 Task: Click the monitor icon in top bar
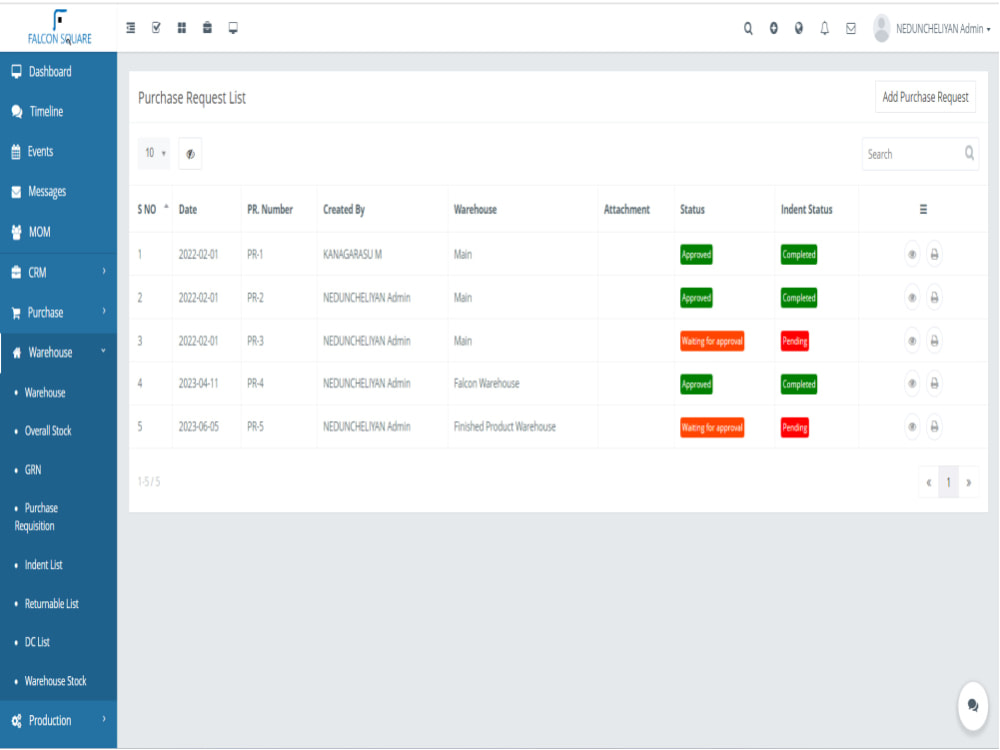click(x=233, y=28)
